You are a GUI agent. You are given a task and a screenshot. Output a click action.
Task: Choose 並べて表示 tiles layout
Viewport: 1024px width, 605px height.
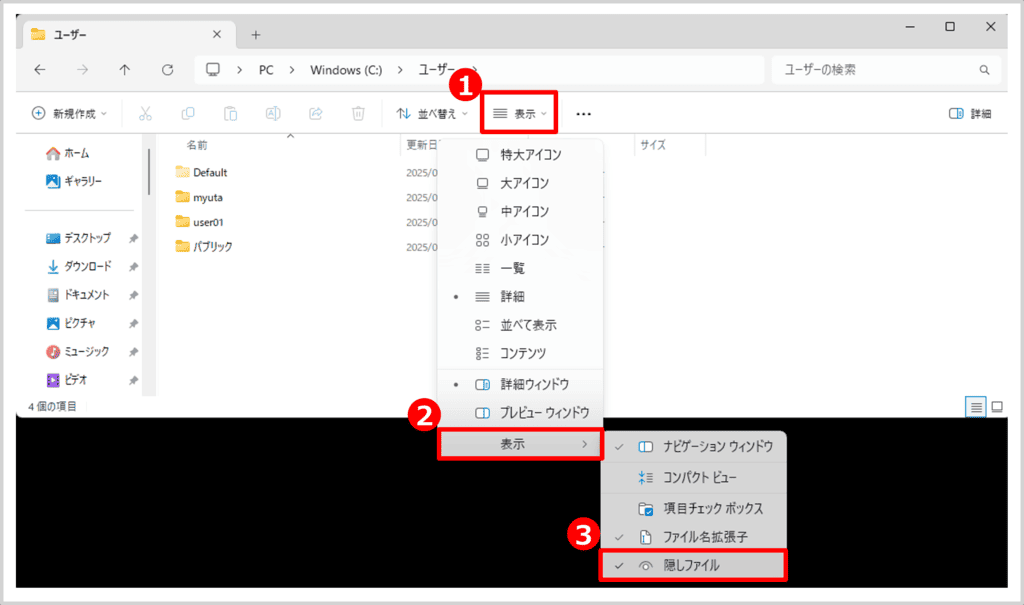click(x=520, y=325)
